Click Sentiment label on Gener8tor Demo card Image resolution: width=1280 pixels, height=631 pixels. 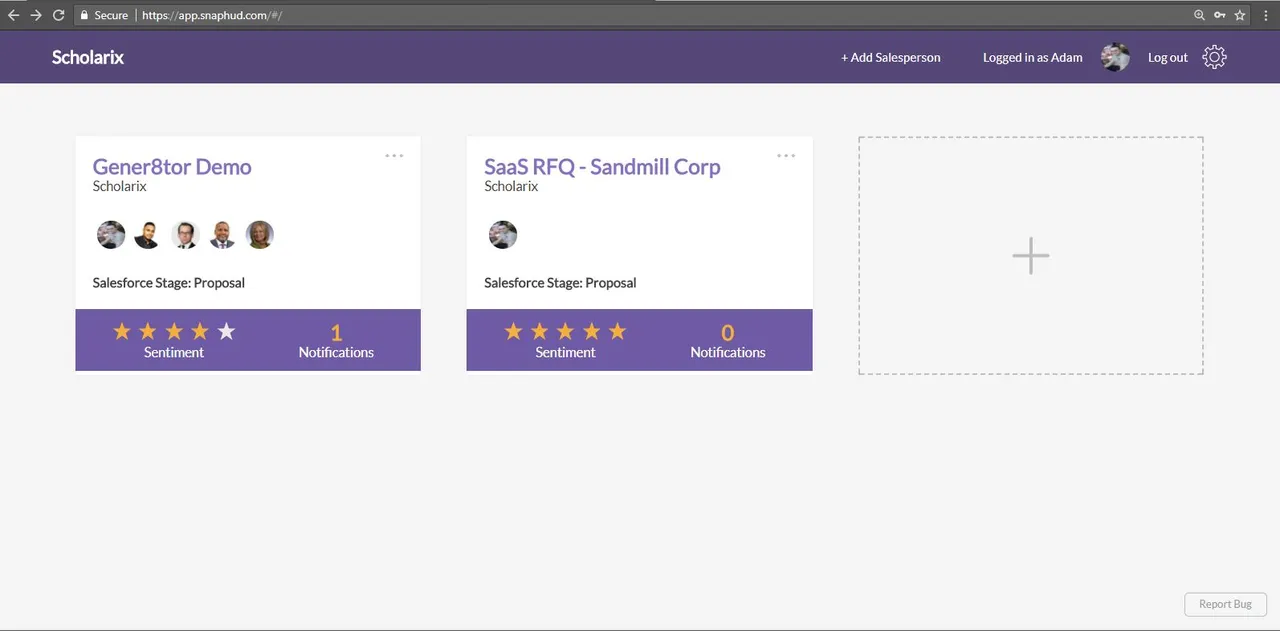pyautogui.click(x=174, y=352)
